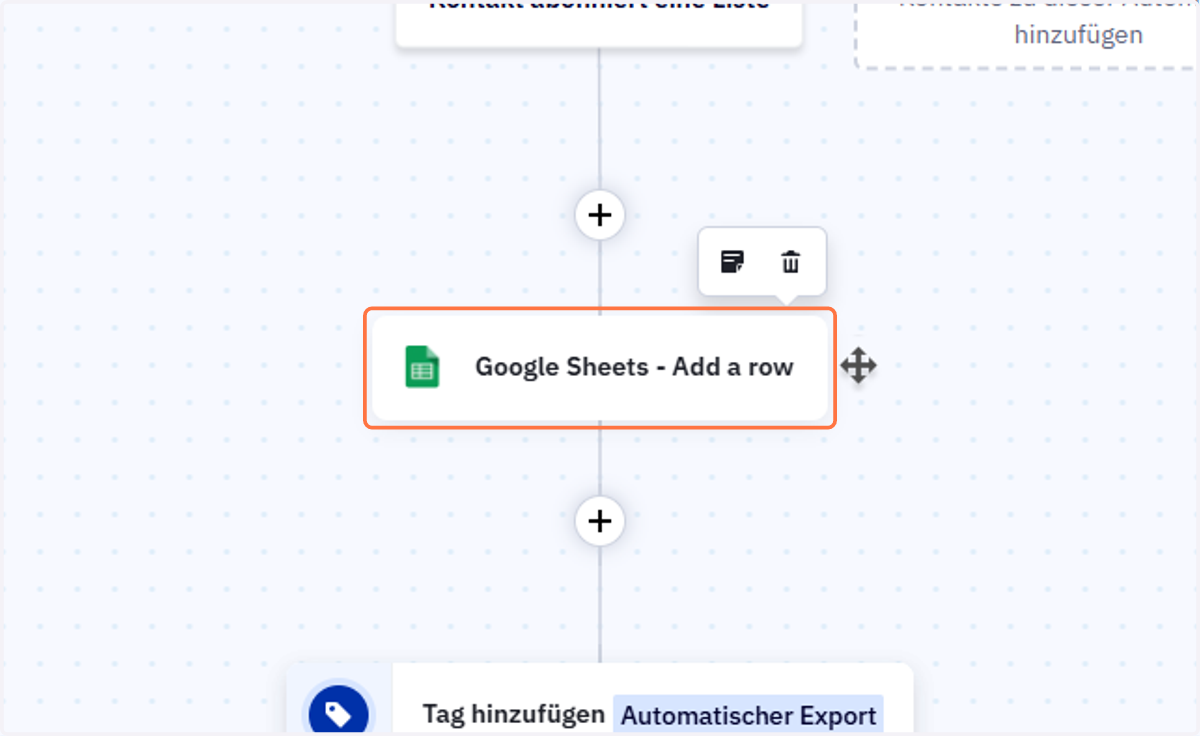Open the Tag hinzufügen step

(x=600, y=700)
